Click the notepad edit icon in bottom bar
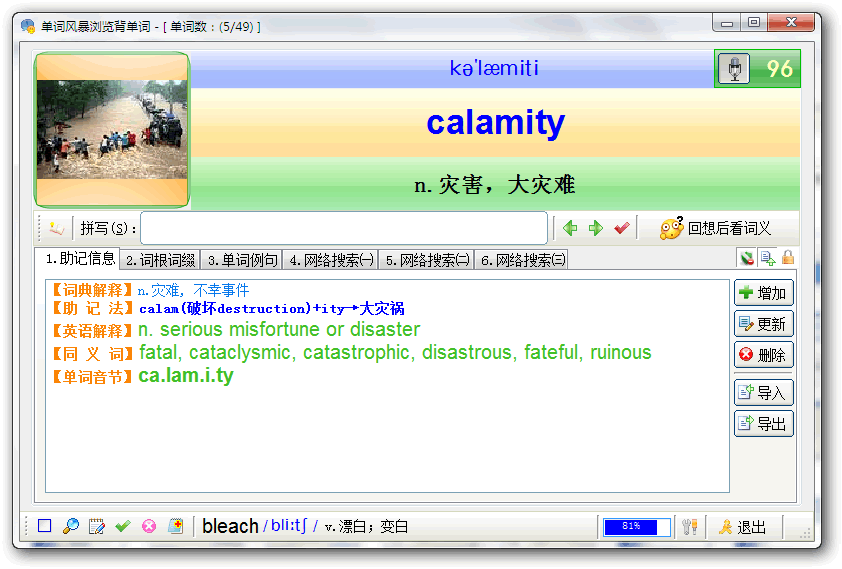The width and height of the screenshot is (842, 569). pos(97,526)
